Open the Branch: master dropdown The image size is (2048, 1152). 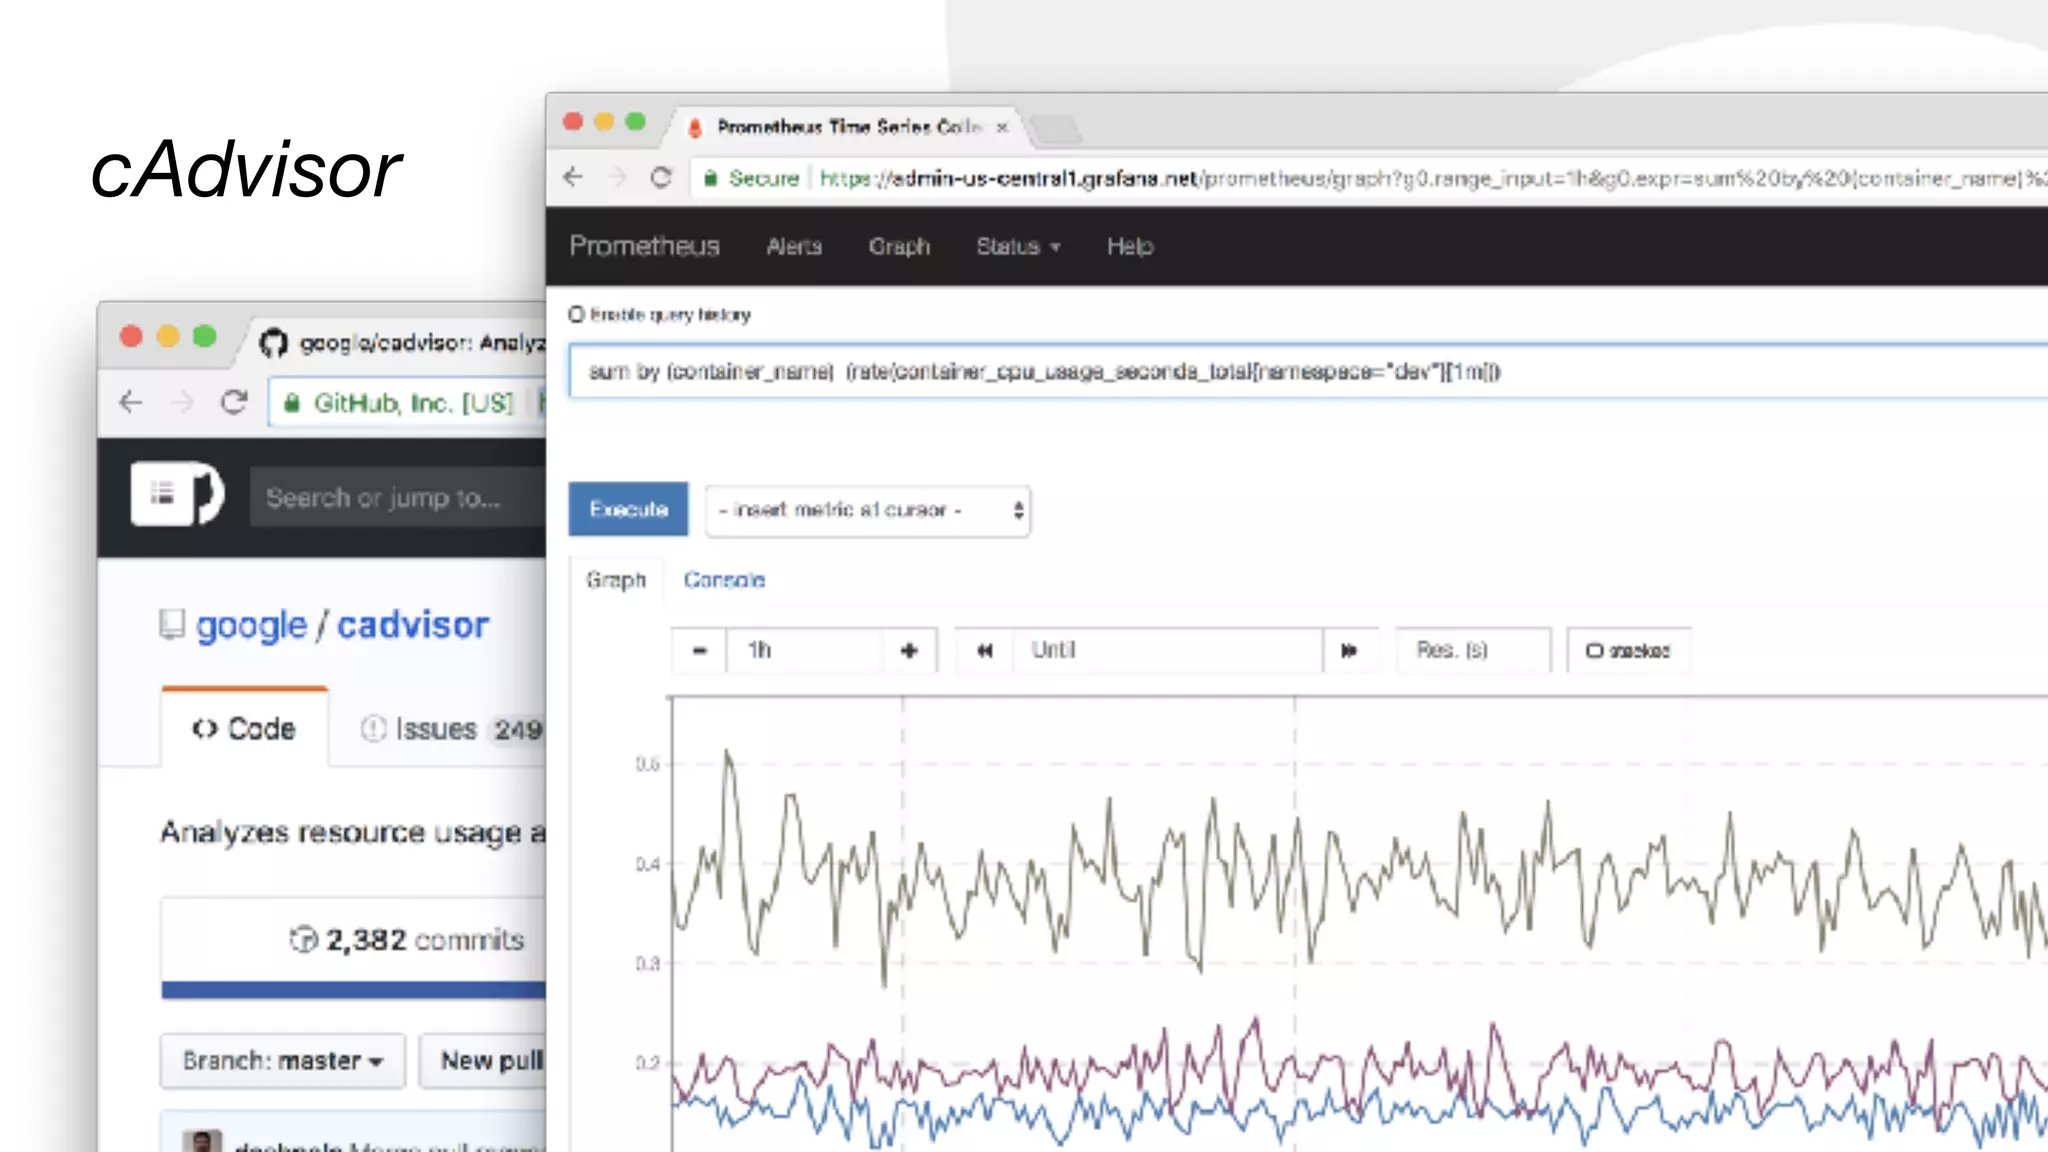click(282, 1061)
